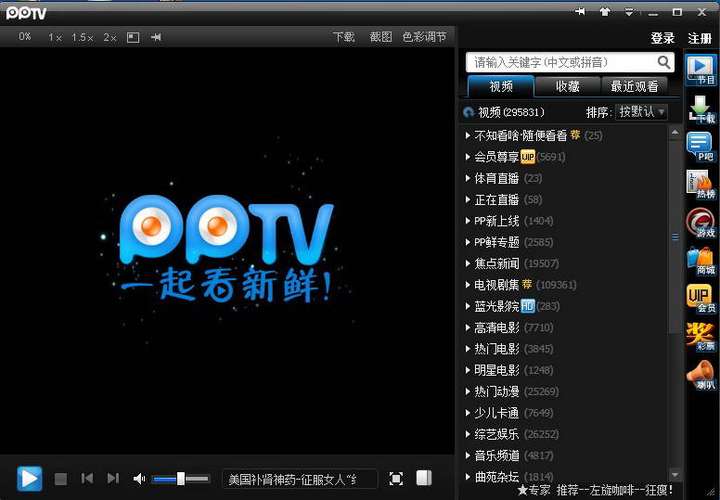
Task: Click the 下载 download sidebar icon
Action: pos(702,108)
